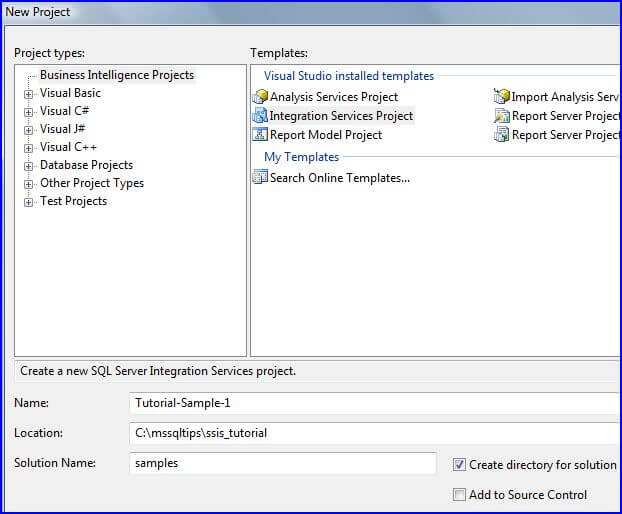Select the Analysis Services Project icon
The height and width of the screenshot is (514, 622).
tap(260, 96)
